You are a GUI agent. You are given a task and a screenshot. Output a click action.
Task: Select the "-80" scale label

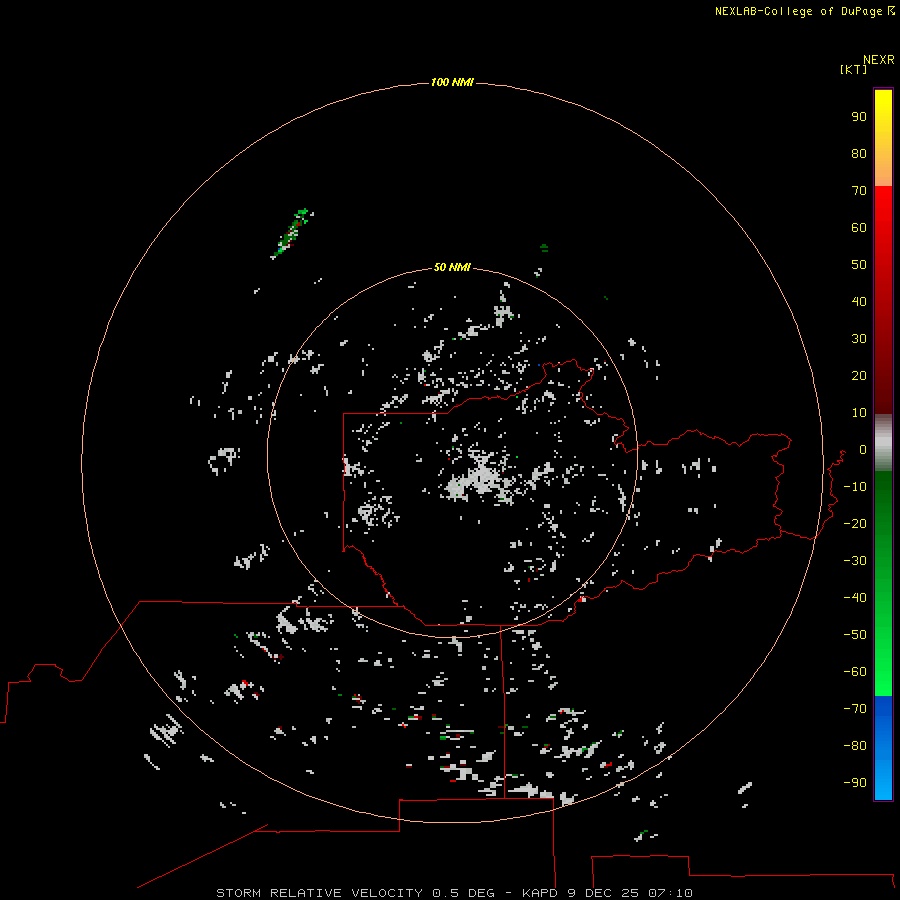[855, 746]
